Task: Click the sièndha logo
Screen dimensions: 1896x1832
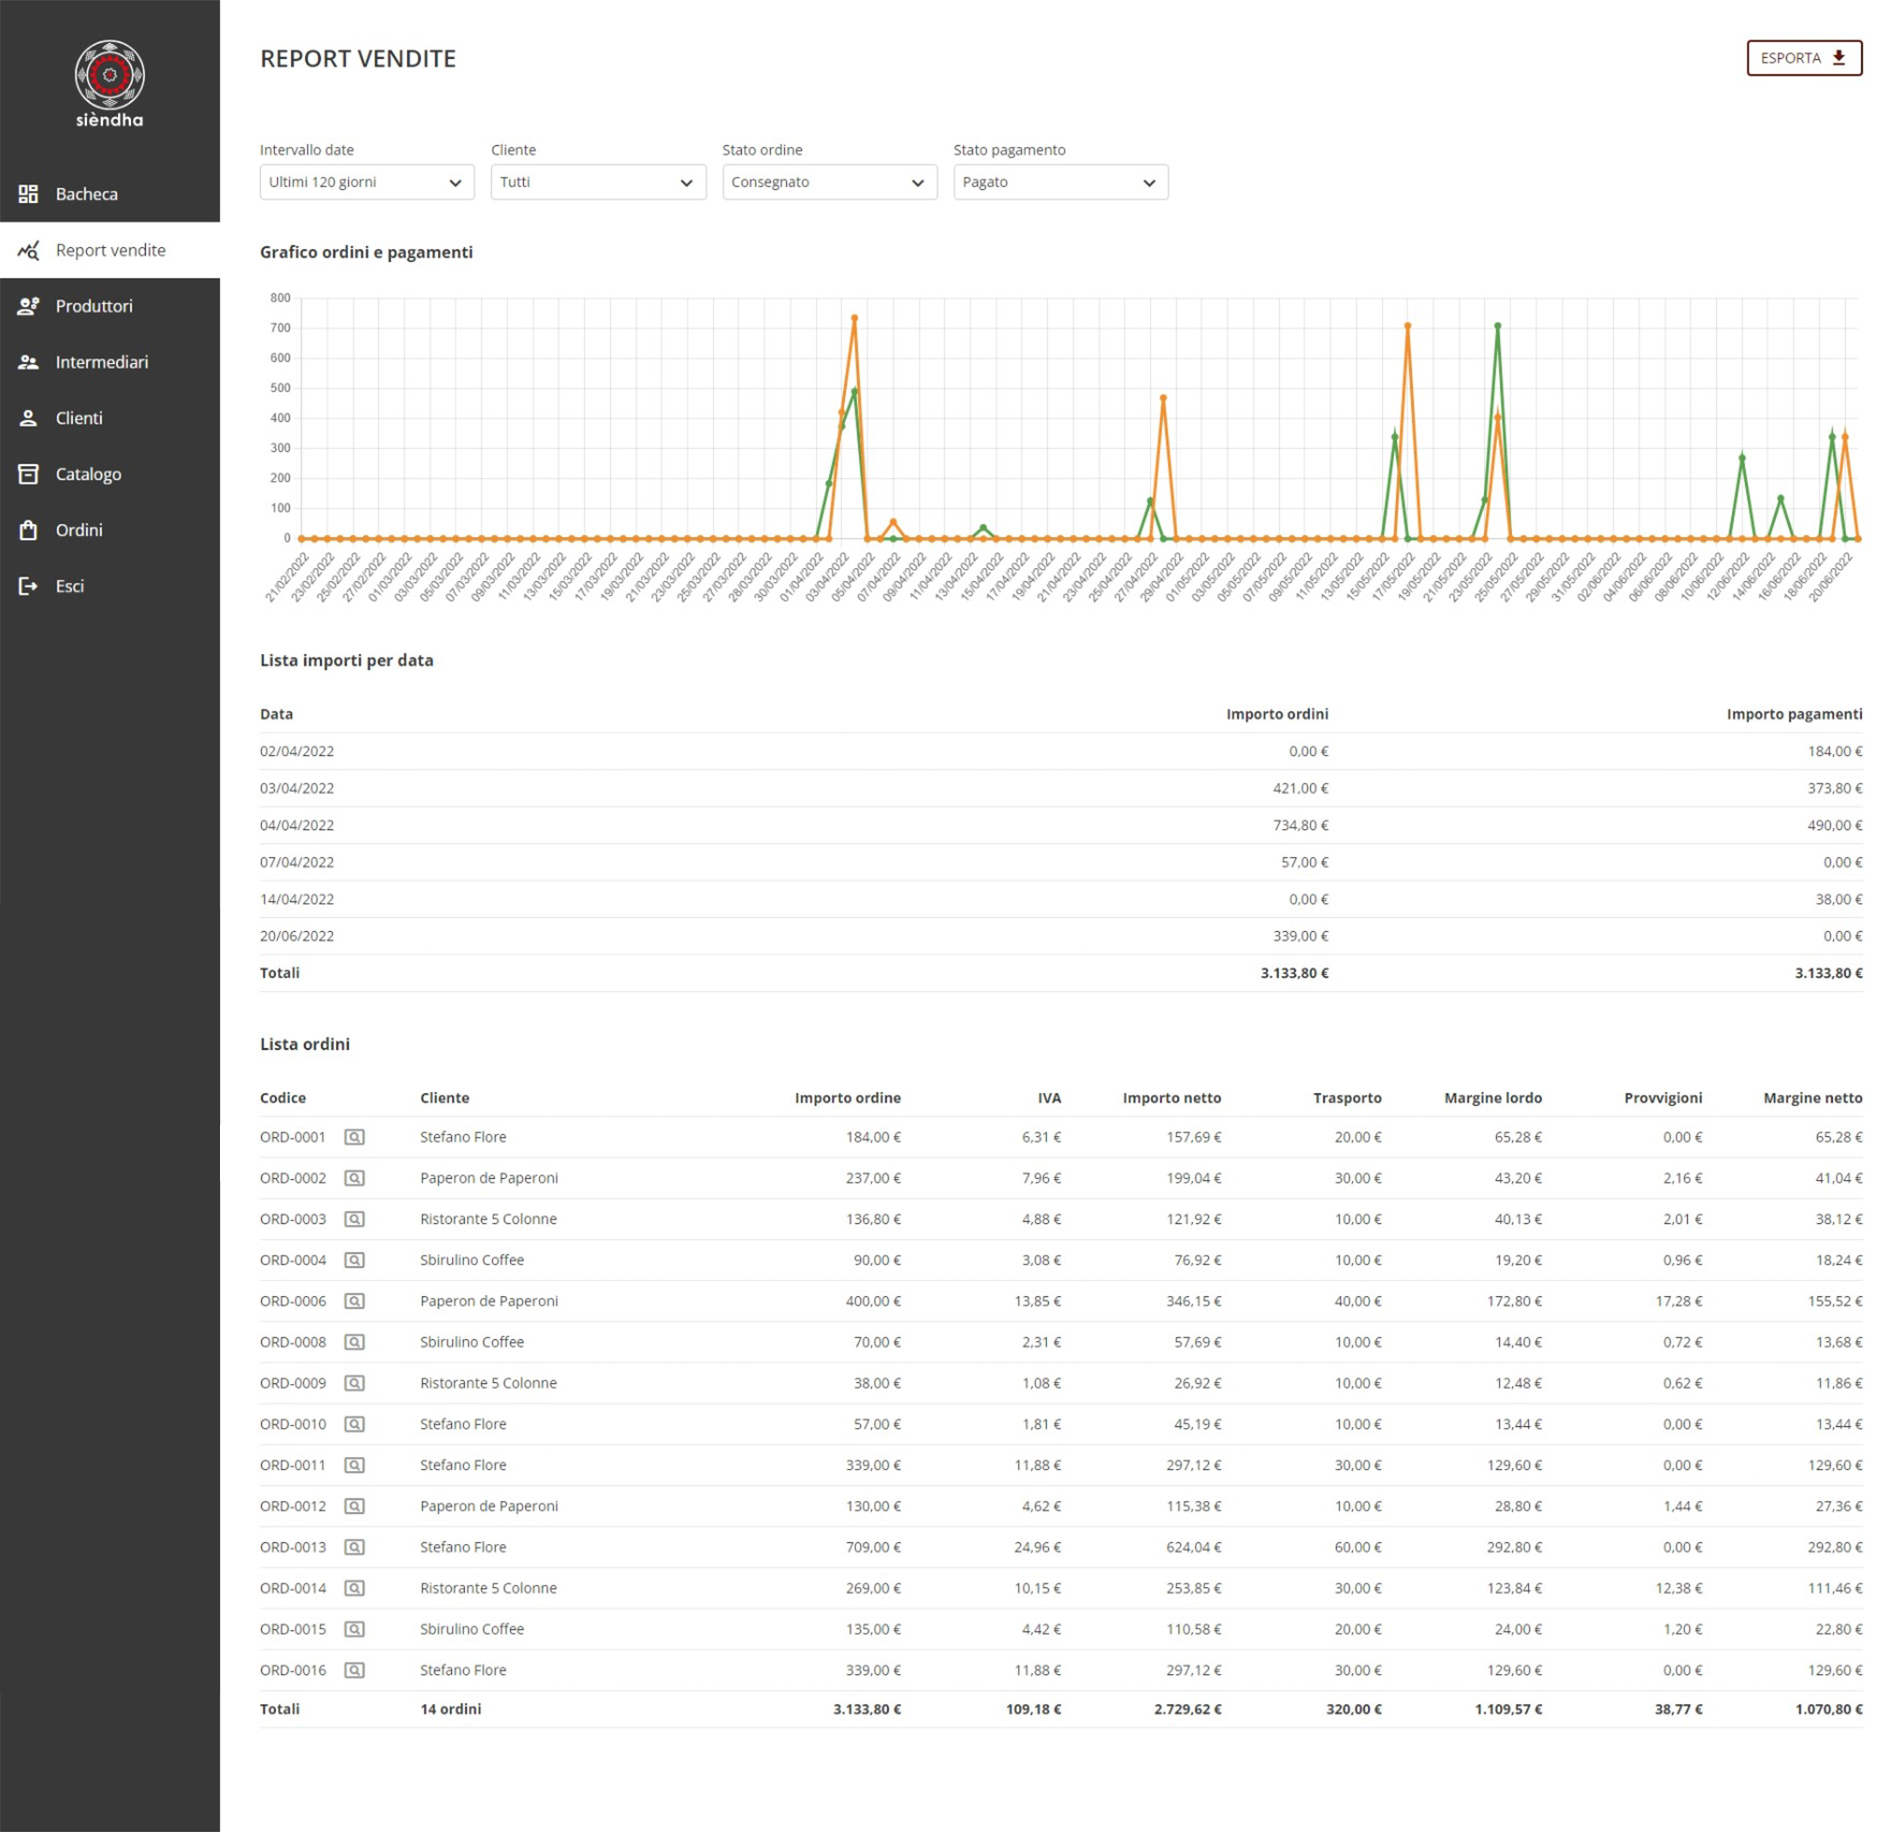Action: point(109,84)
